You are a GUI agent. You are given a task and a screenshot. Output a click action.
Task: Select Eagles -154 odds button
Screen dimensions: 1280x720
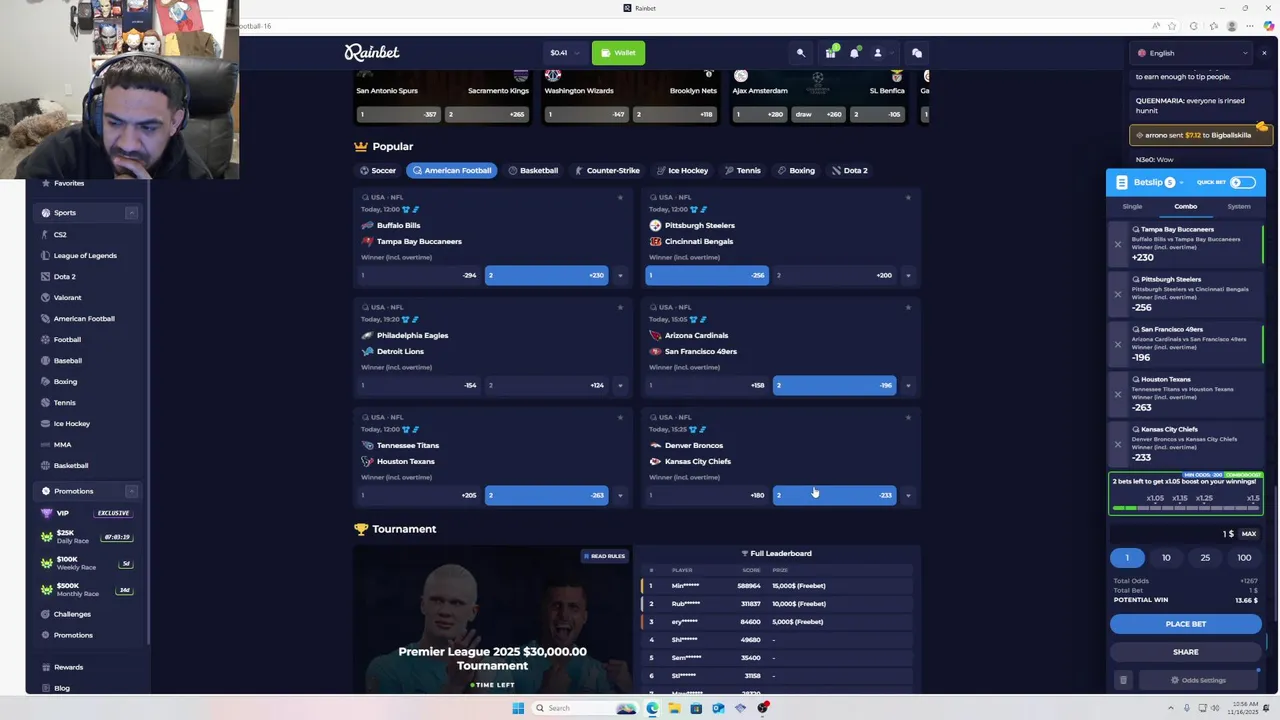[419, 385]
